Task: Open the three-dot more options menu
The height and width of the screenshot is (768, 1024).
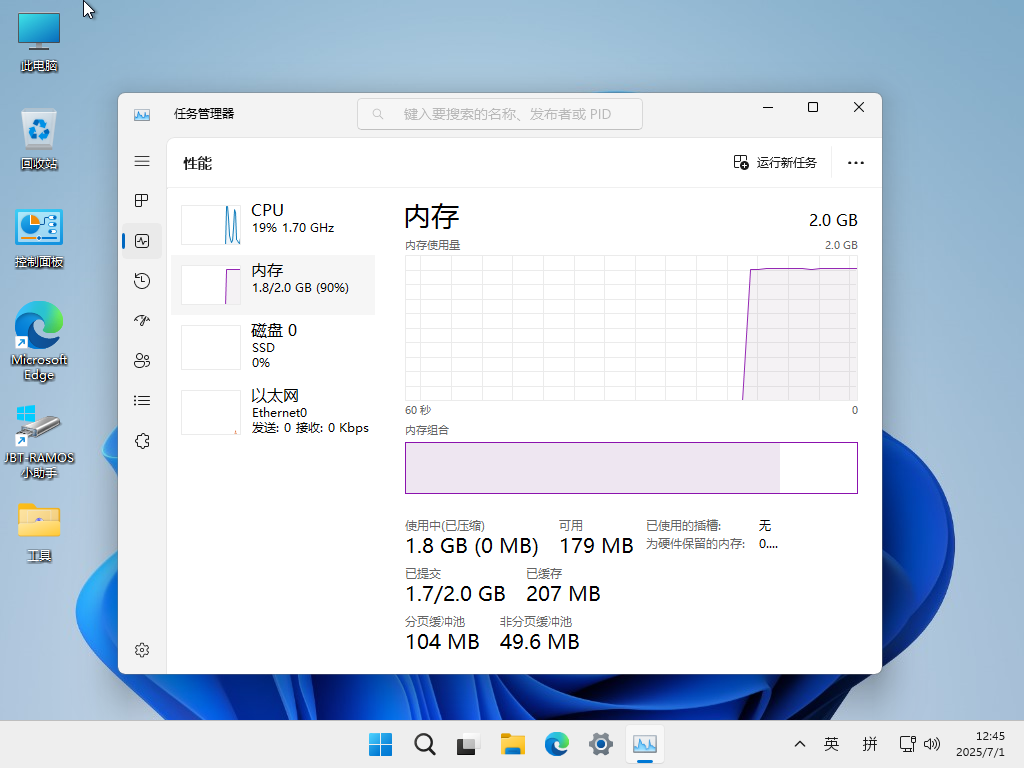Action: (x=856, y=163)
